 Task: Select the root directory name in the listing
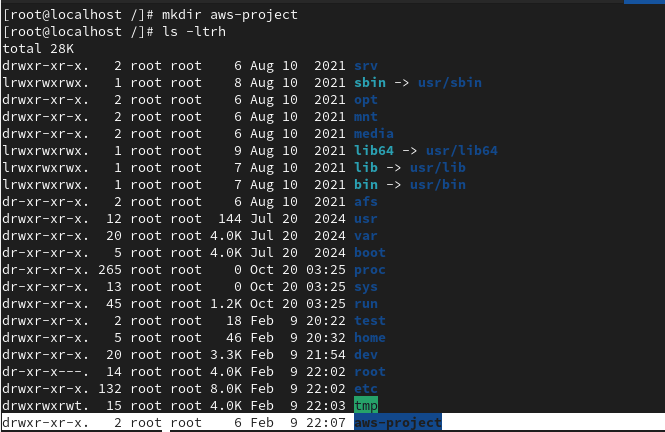pos(370,372)
